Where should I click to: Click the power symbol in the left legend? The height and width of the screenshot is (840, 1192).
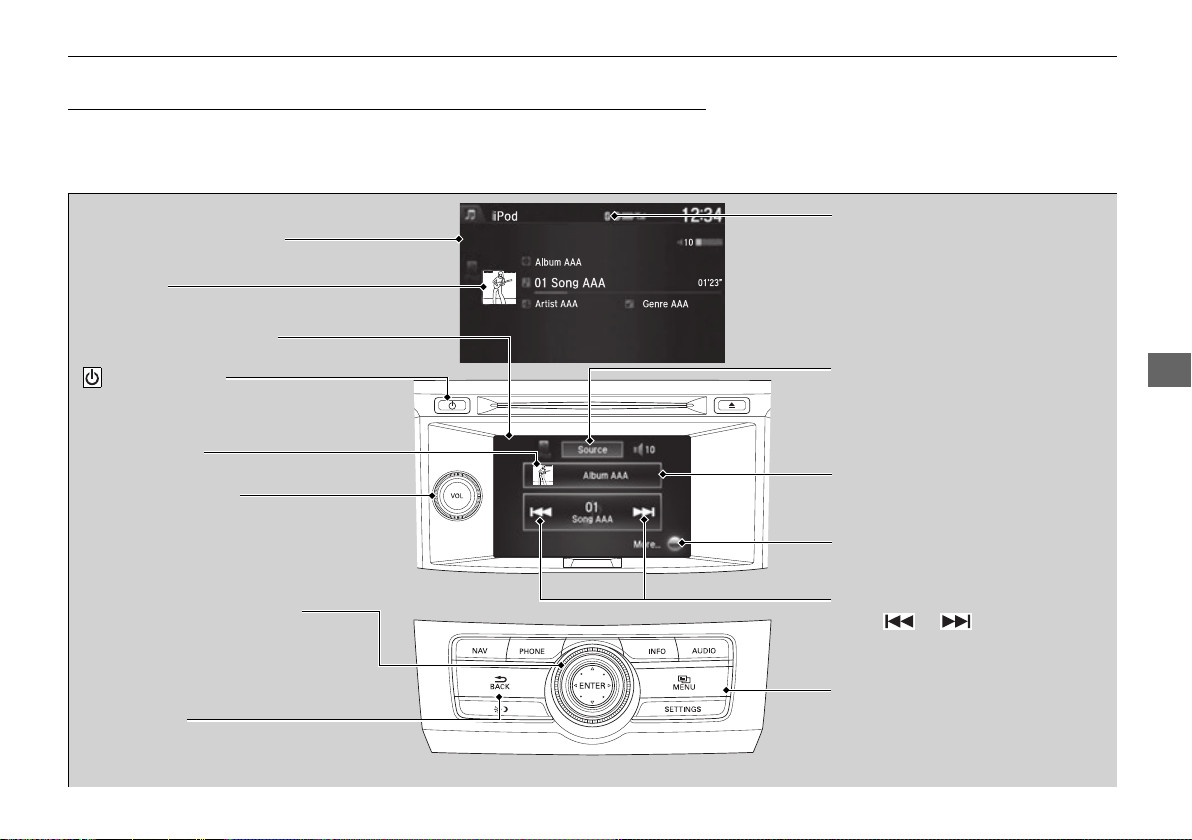(x=92, y=377)
